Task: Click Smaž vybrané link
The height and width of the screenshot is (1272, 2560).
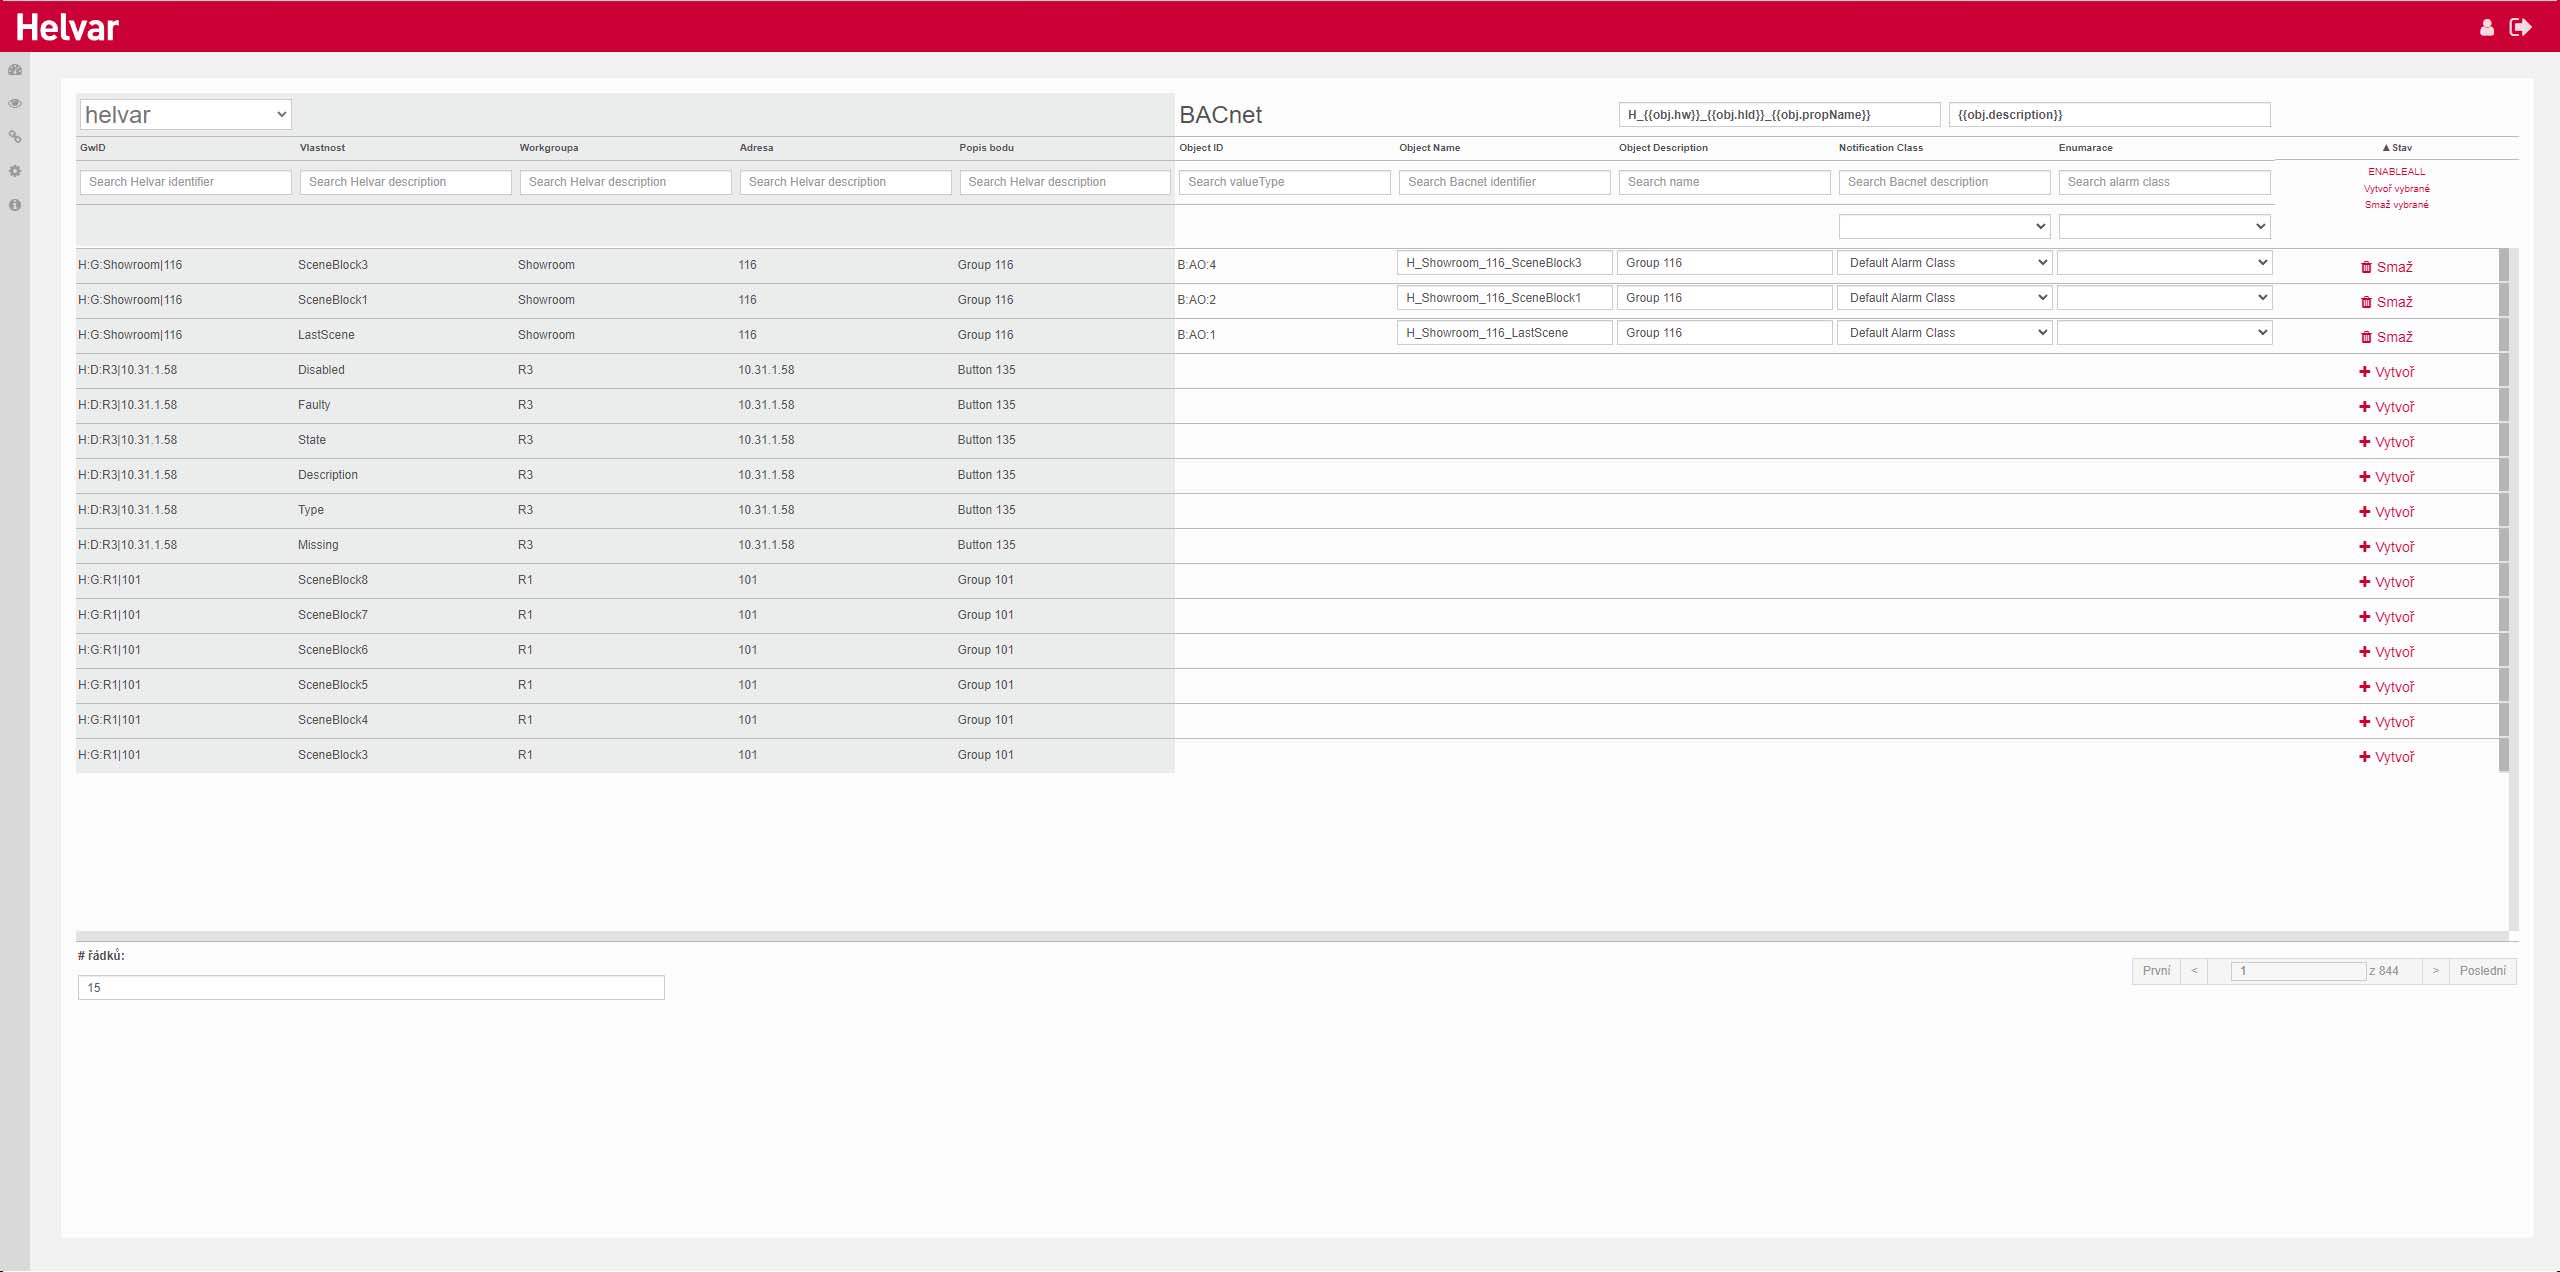Action: pyautogui.click(x=2396, y=205)
